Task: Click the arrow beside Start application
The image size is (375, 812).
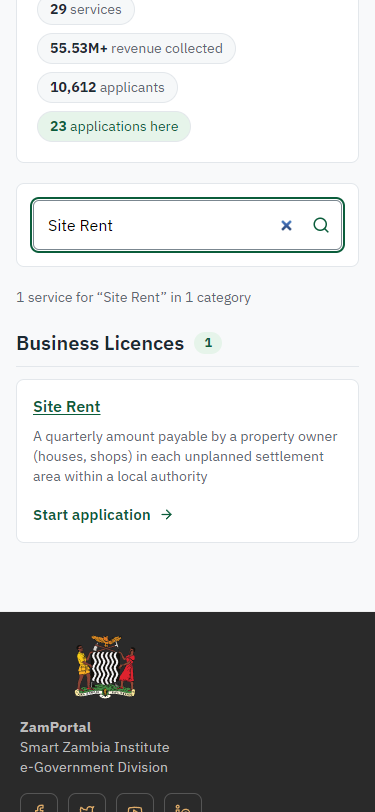Action: [166, 515]
